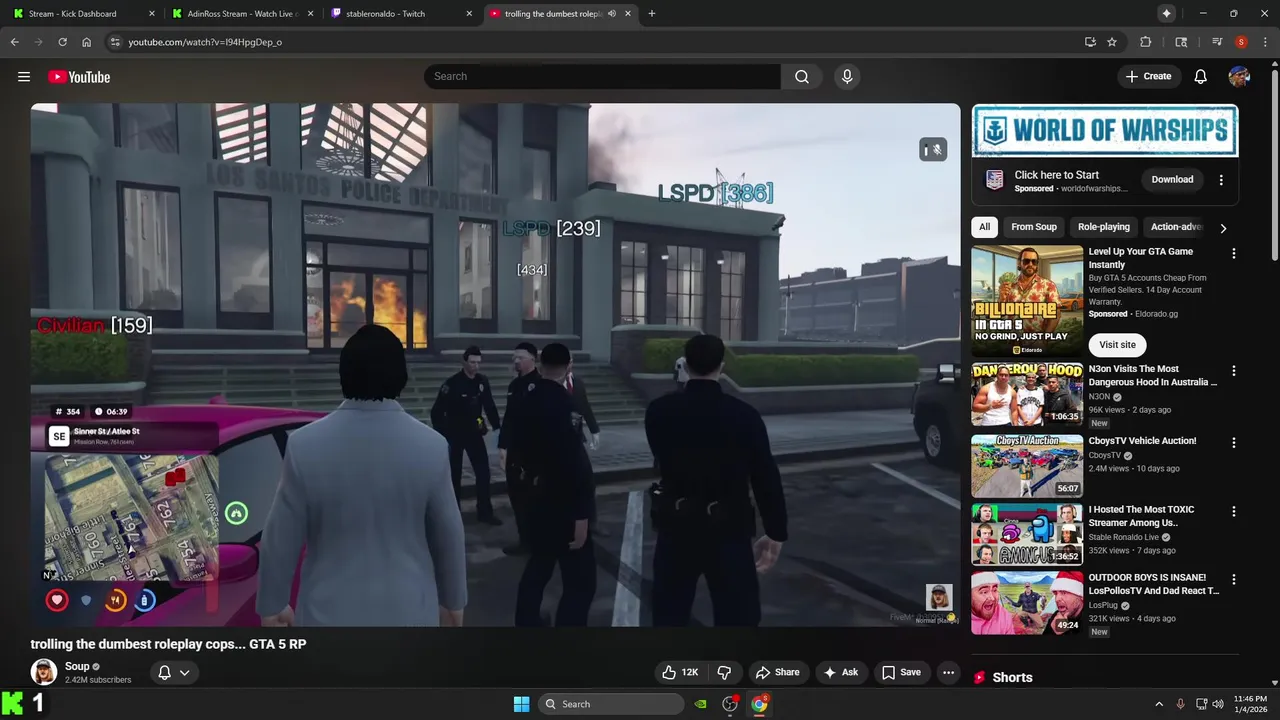
Task: Open more actions ellipsis beside Save
Action: tap(948, 673)
